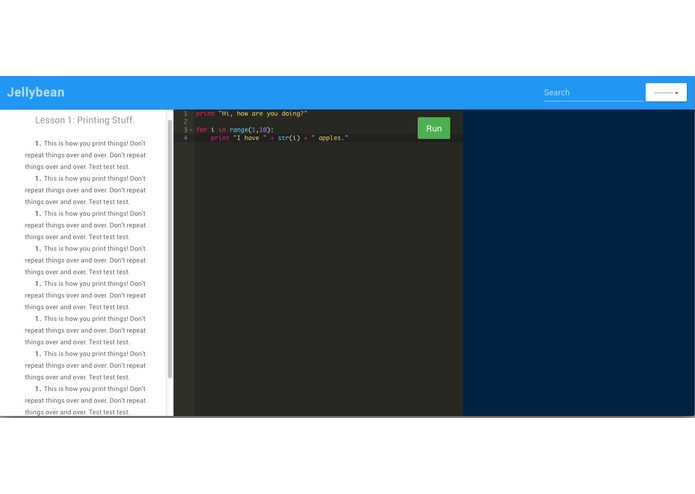Screen dimensions: 695x494
Task: Run the code with the green Run button
Action: (433, 128)
